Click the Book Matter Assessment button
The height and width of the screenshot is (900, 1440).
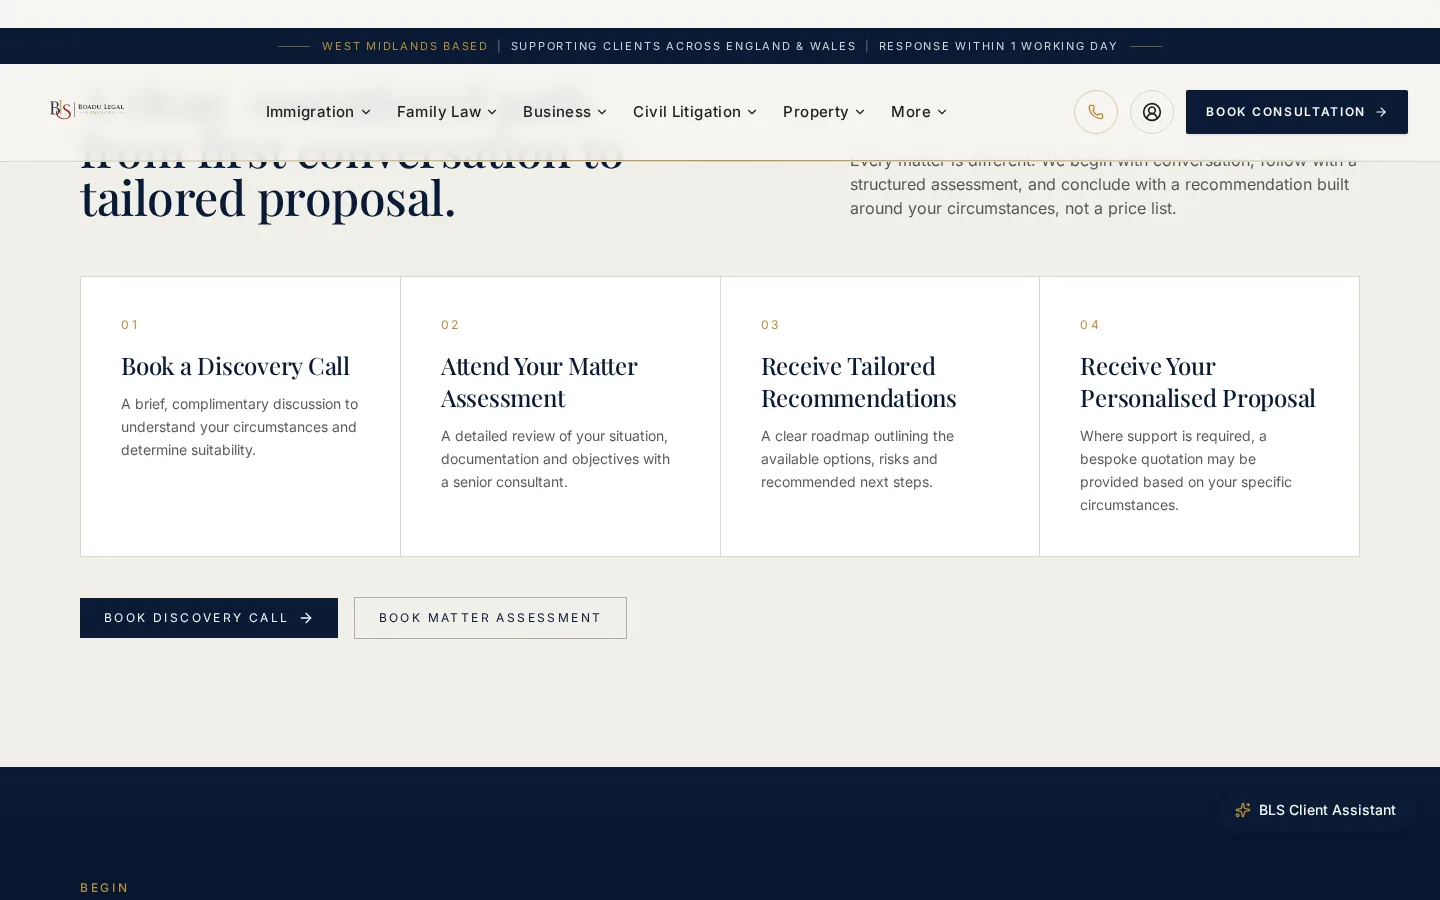490,618
